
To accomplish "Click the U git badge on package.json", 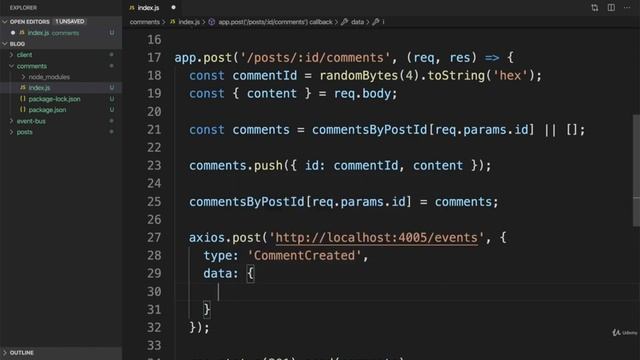I will point(111,110).
